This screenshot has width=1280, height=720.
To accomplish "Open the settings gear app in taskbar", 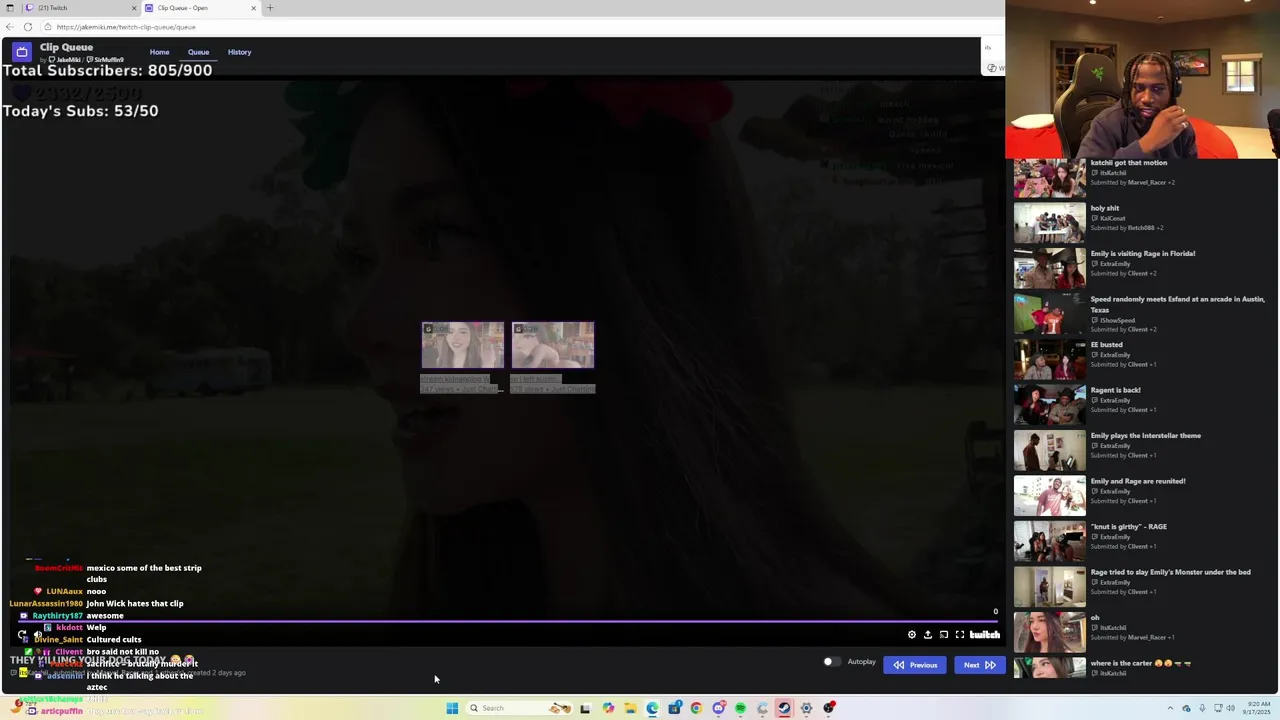I will tap(806, 708).
